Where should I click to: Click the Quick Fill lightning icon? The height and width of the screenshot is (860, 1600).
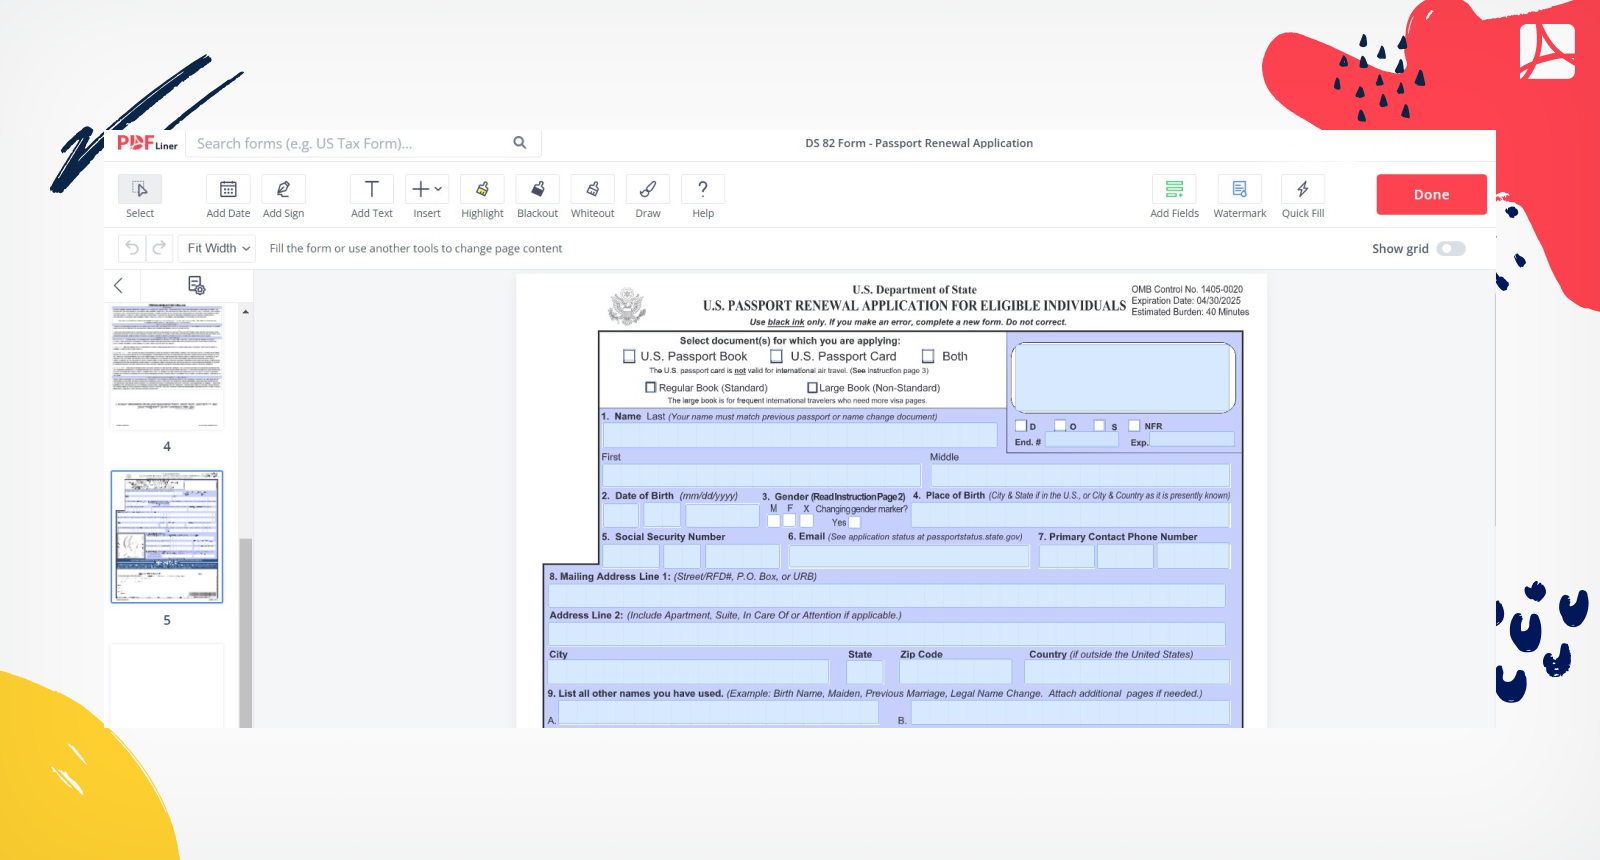coord(1302,190)
